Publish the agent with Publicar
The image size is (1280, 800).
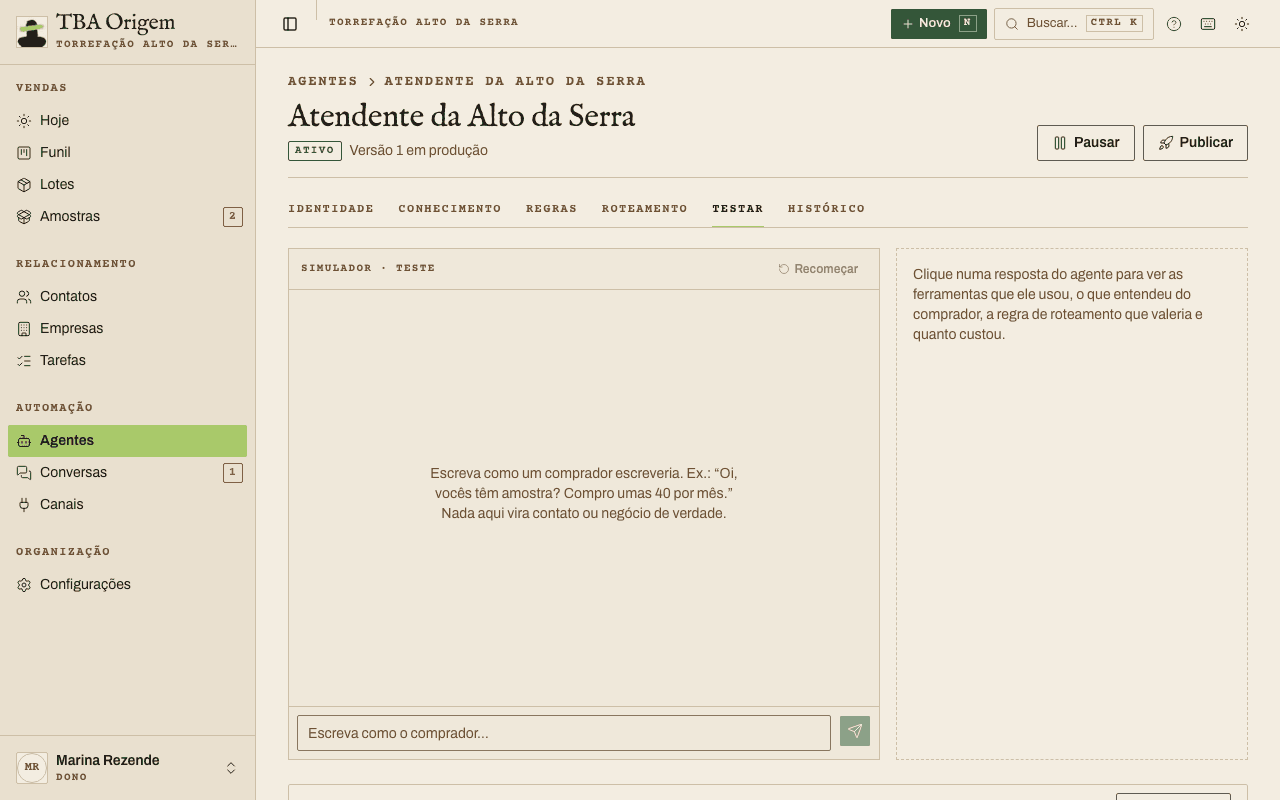point(1195,143)
